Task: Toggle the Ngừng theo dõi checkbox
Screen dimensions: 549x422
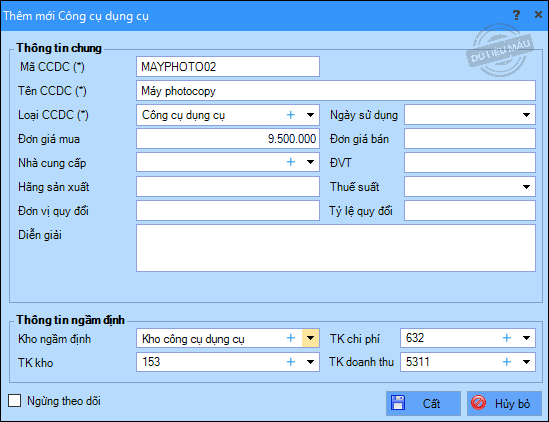Action: (14, 400)
